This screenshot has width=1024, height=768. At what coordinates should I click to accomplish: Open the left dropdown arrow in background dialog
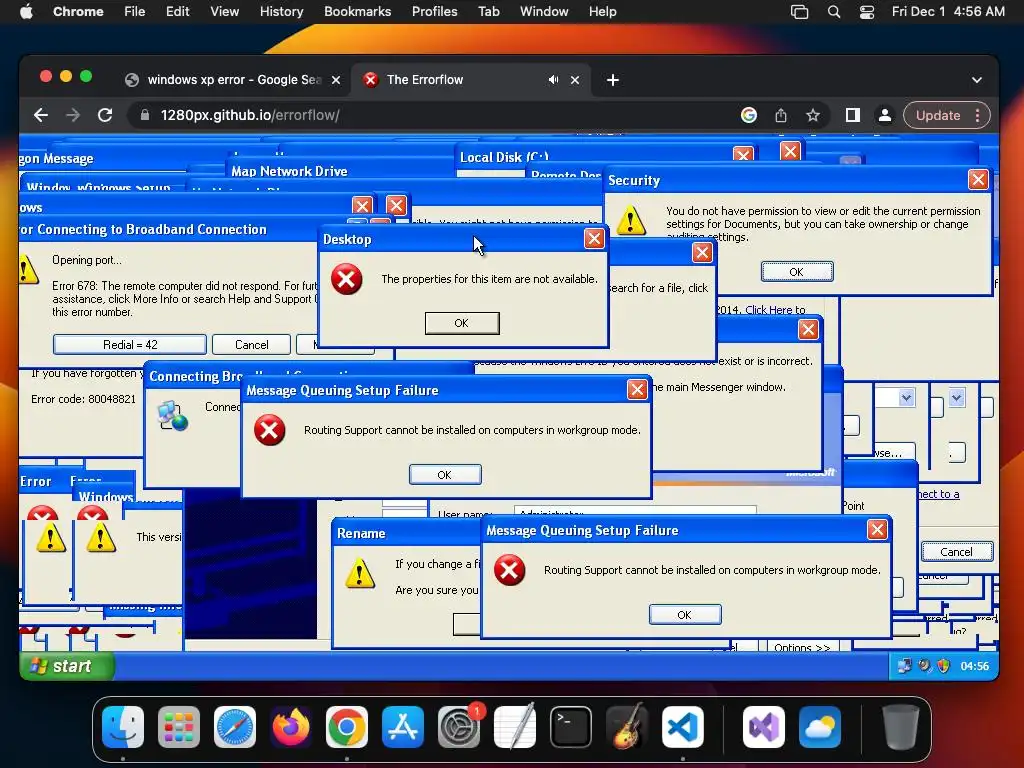tap(906, 398)
